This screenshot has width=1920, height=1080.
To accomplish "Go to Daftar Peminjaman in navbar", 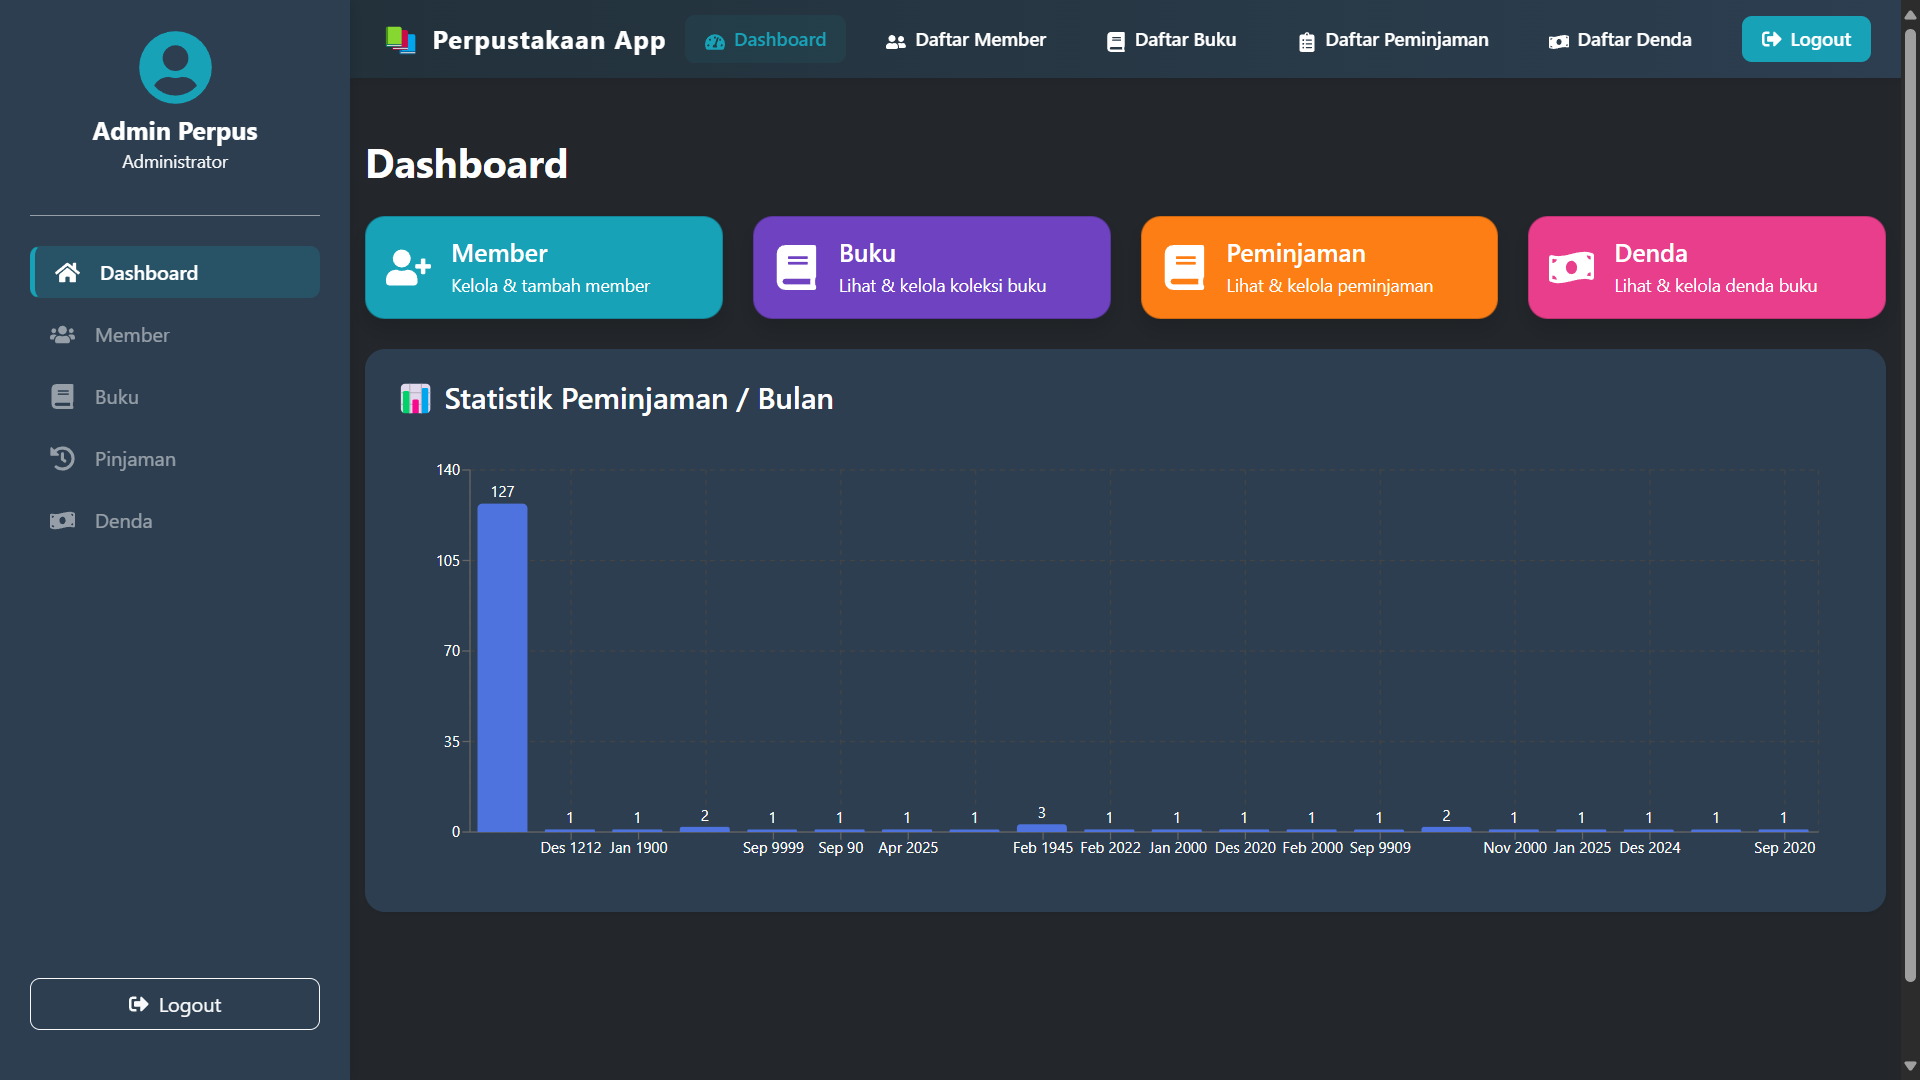I will tap(1392, 40).
